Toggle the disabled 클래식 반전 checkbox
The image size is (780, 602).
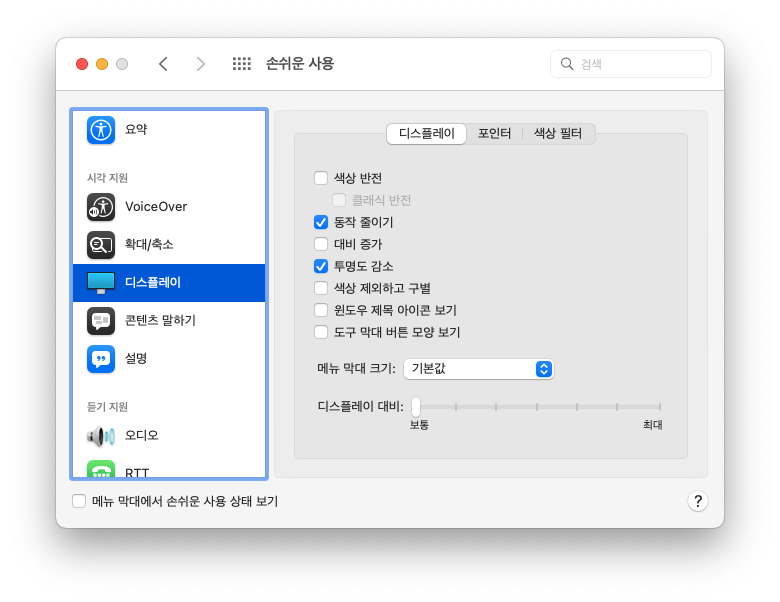pos(339,200)
